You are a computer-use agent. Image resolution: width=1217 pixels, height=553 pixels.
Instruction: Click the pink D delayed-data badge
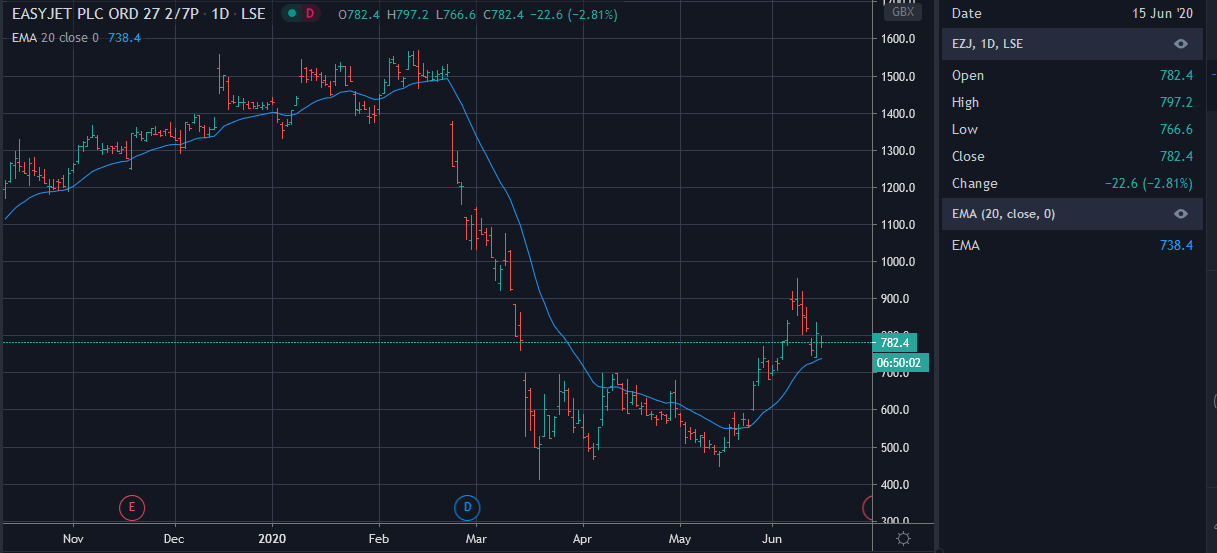[310, 14]
